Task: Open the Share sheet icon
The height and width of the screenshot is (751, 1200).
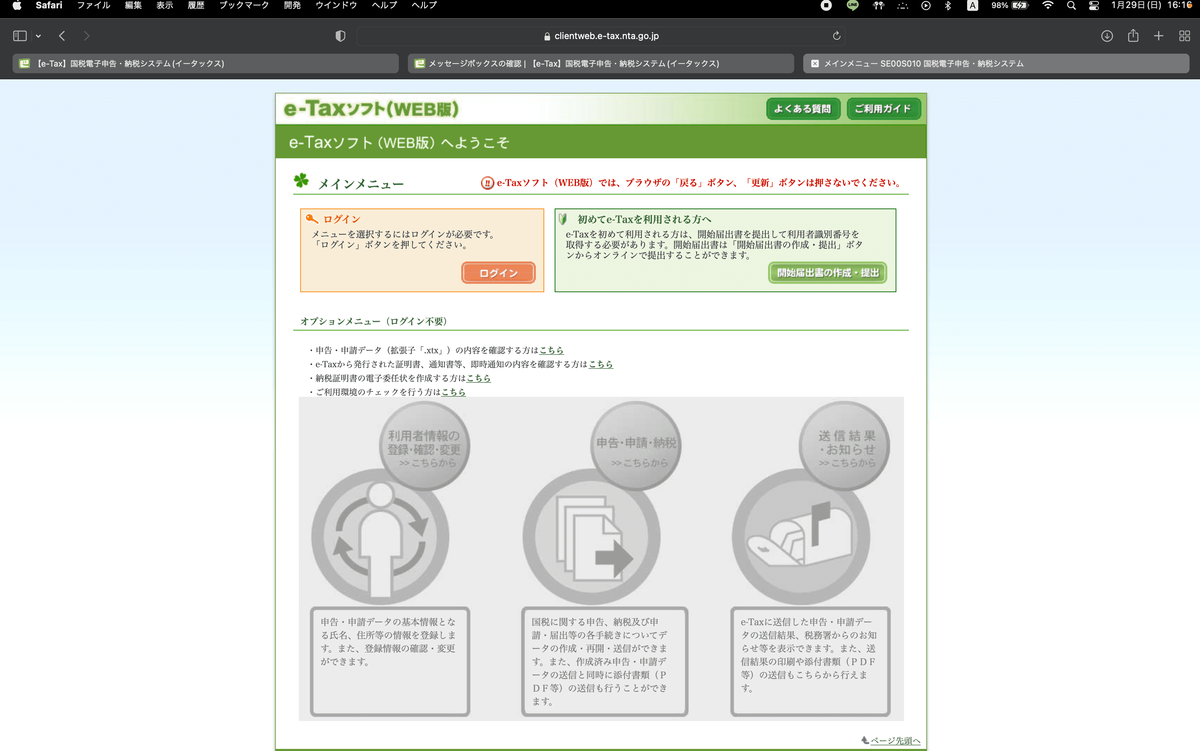Action: click(x=1133, y=35)
